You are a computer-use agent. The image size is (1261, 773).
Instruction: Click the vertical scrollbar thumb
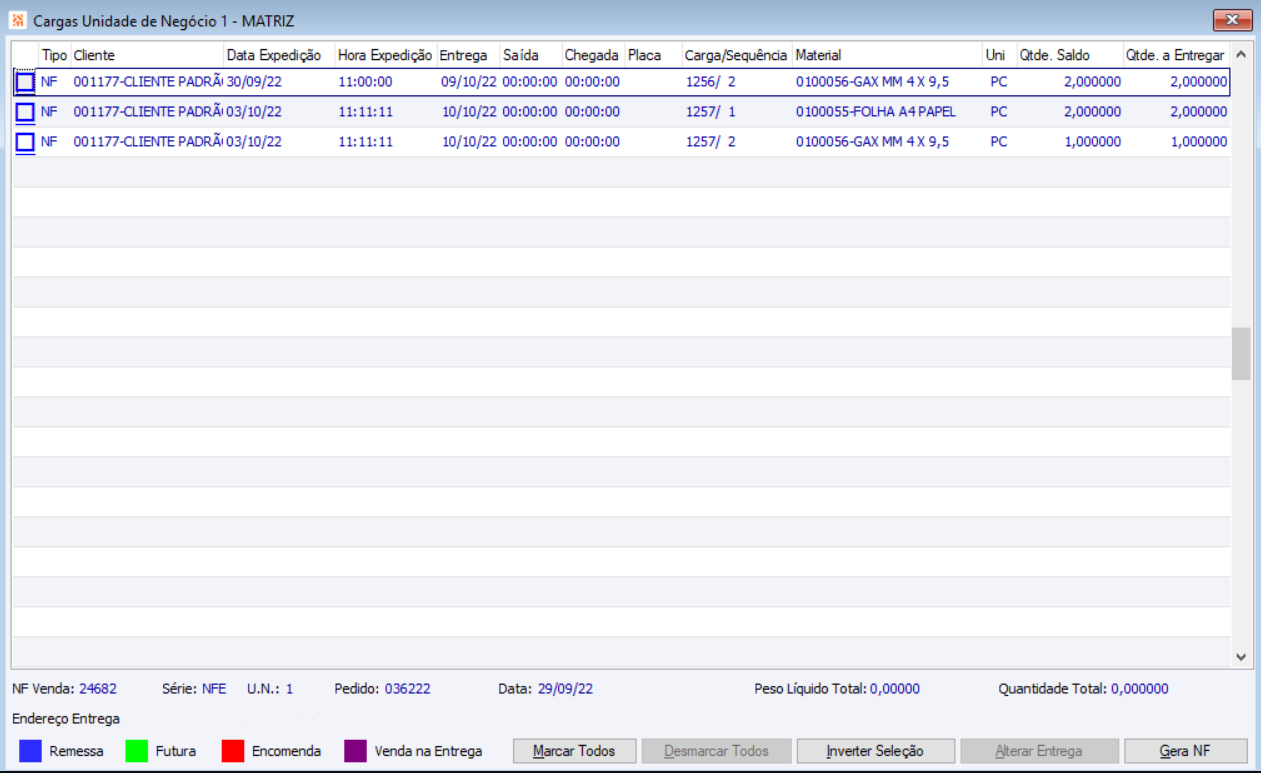[x=1241, y=353]
